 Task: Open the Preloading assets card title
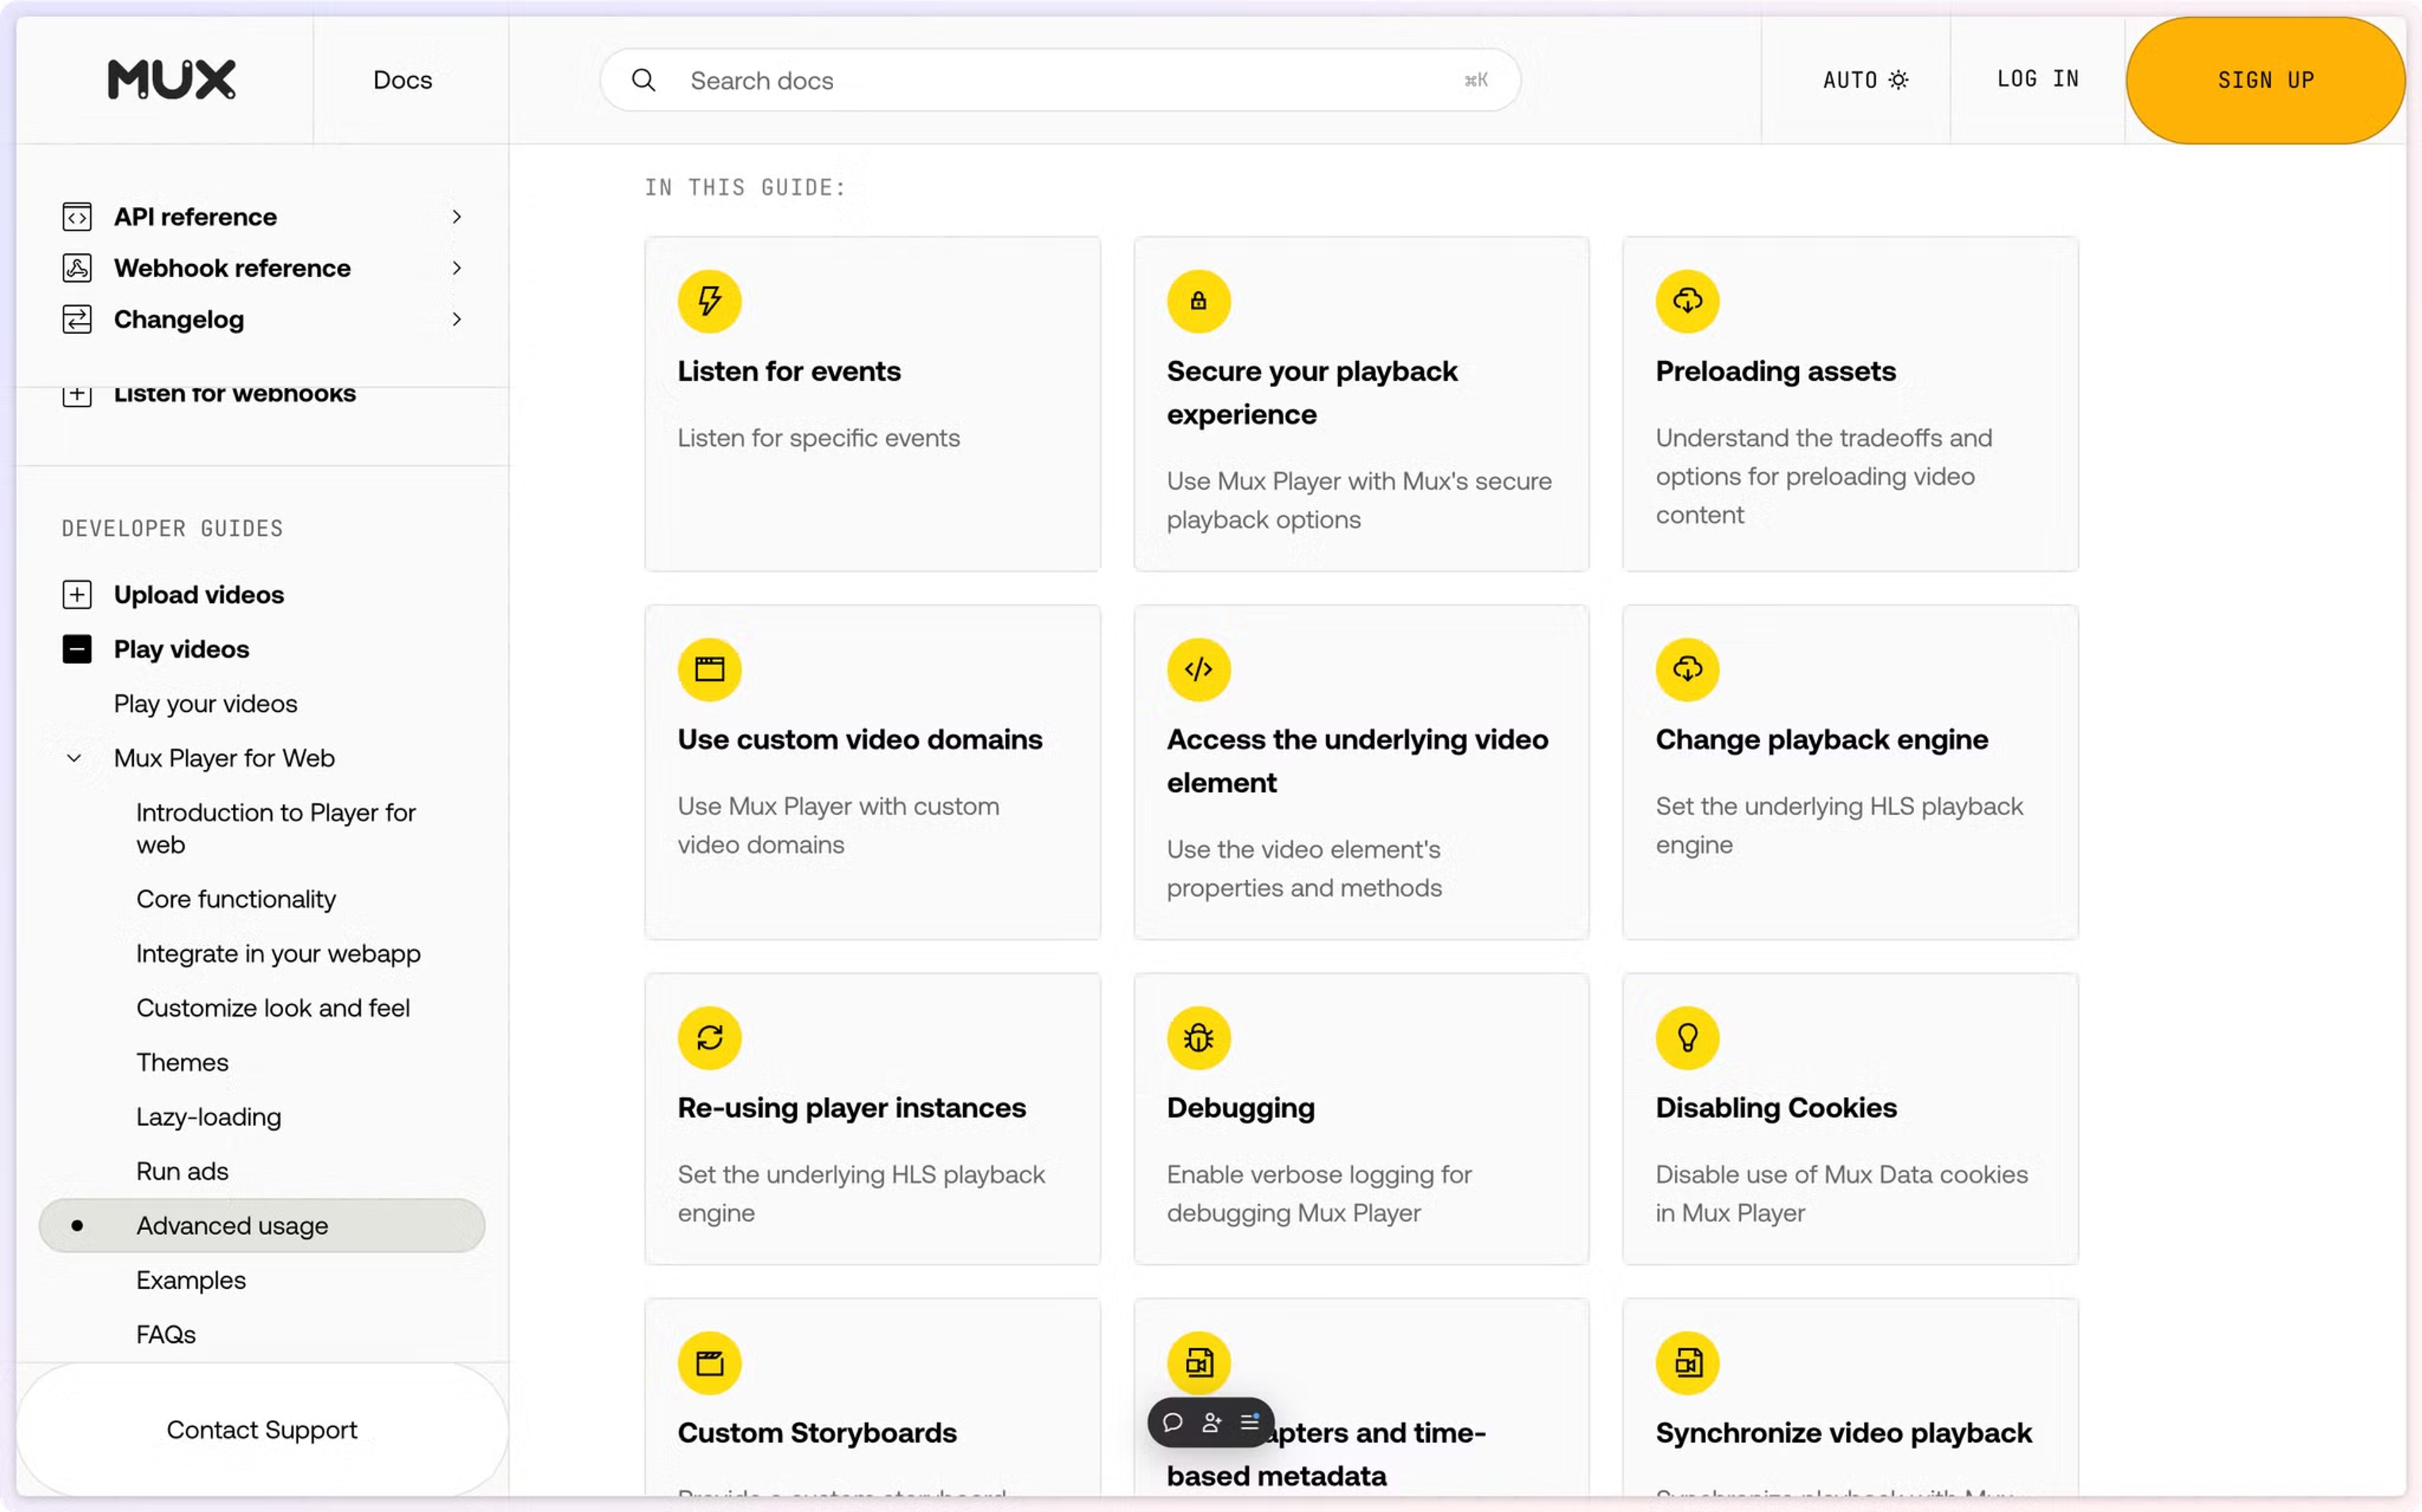[1775, 371]
